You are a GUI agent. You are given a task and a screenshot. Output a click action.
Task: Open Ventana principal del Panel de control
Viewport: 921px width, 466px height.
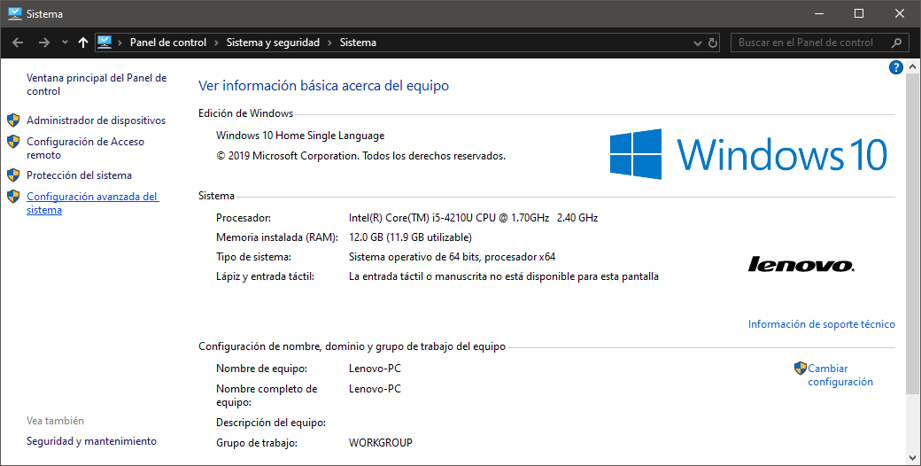[96, 85]
